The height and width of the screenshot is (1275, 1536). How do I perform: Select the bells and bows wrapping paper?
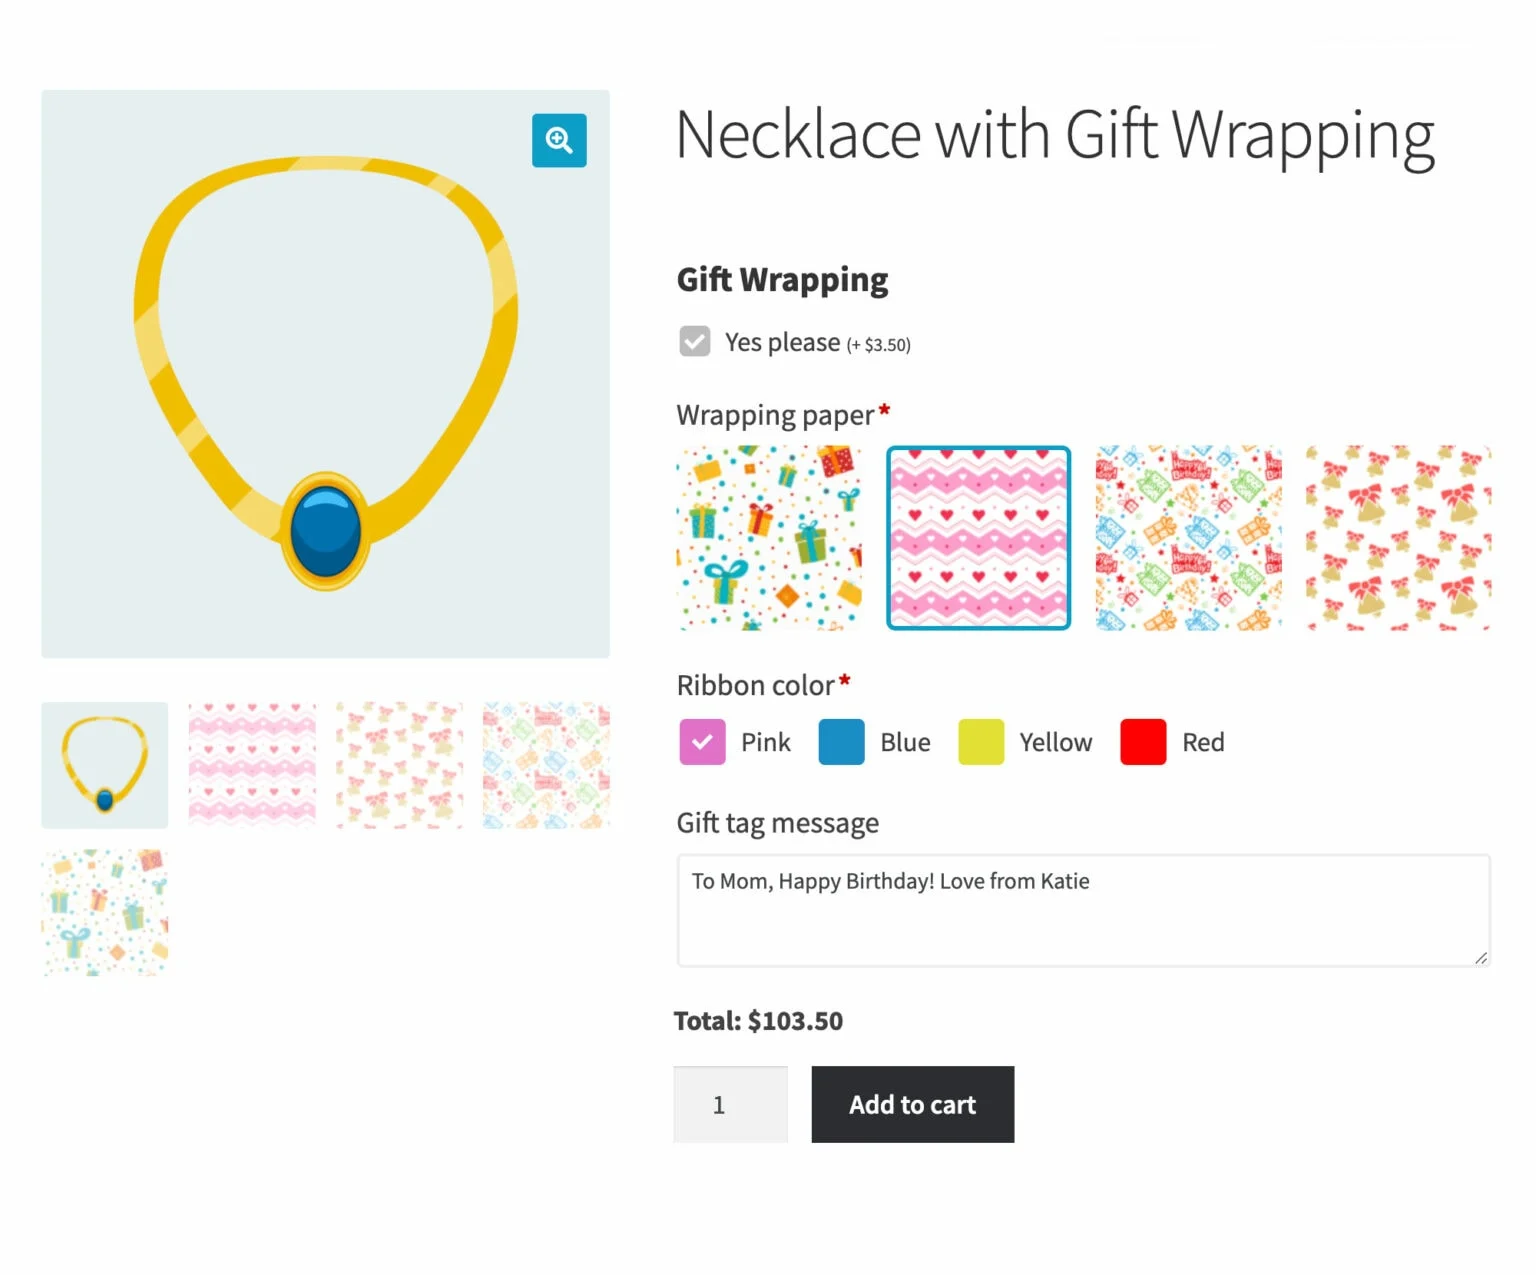click(1397, 538)
